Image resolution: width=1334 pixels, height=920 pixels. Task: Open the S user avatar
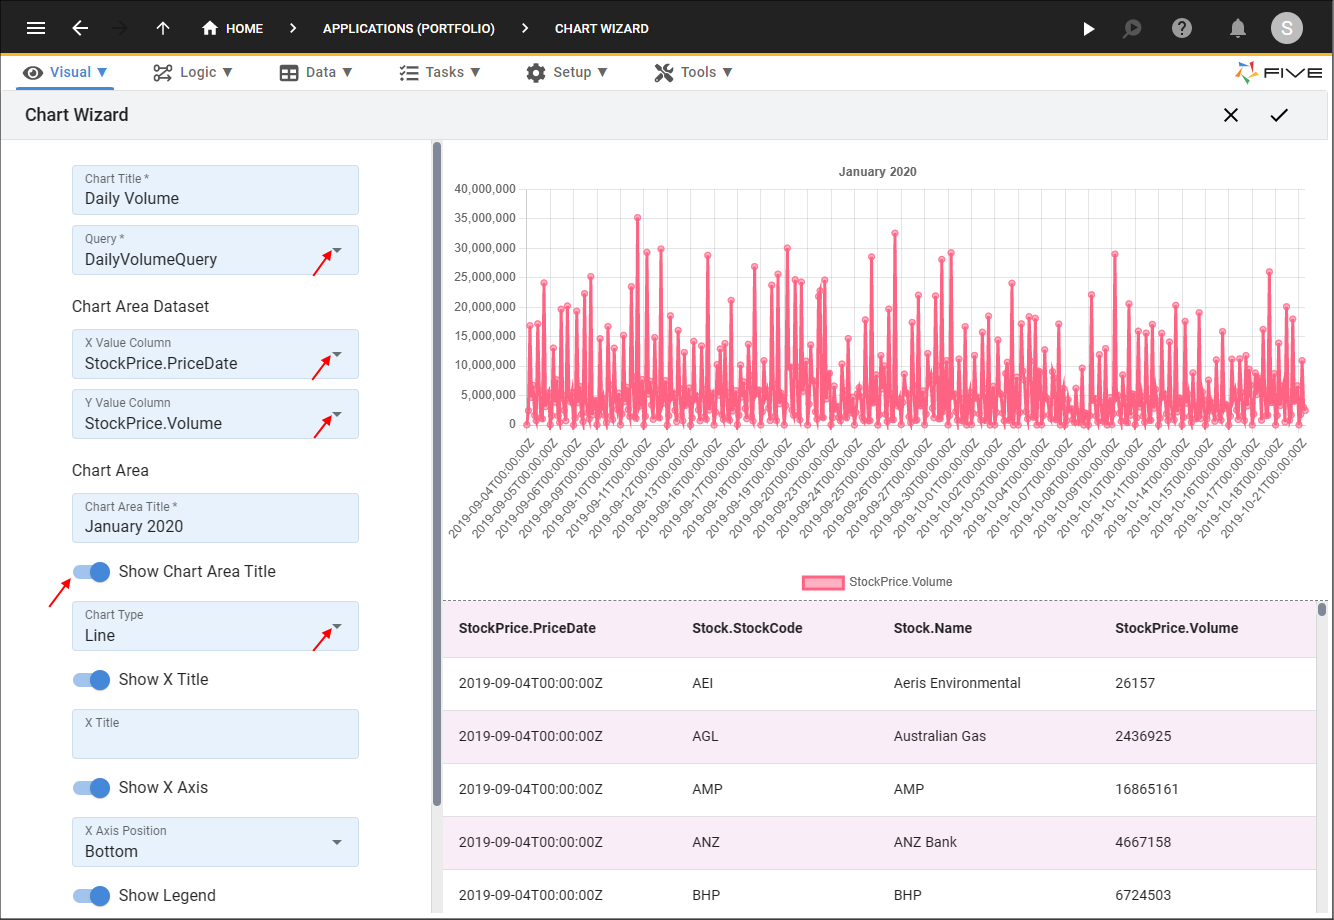[x=1287, y=28]
